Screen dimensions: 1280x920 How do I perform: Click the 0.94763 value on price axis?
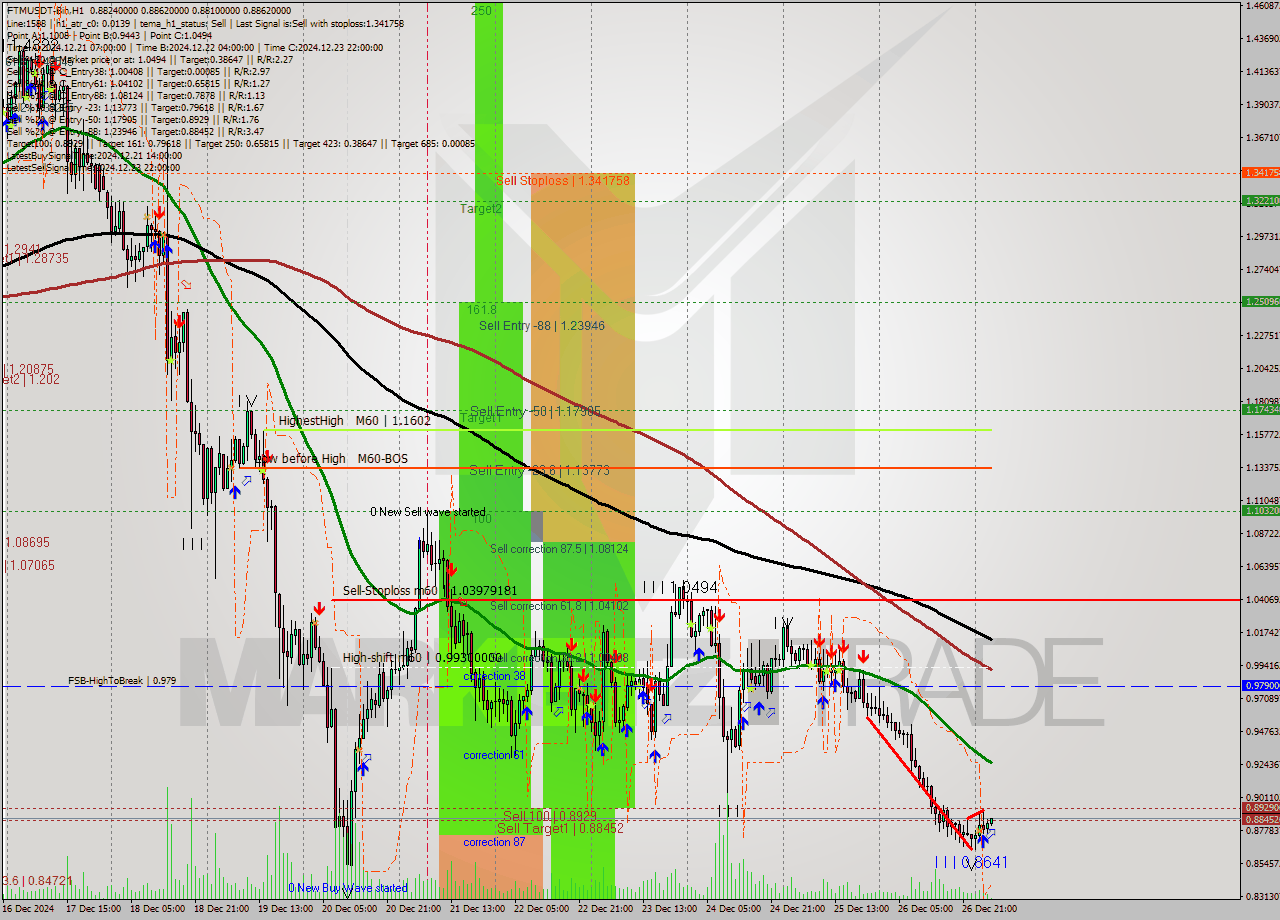pyautogui.click(x=1262, y=731)
